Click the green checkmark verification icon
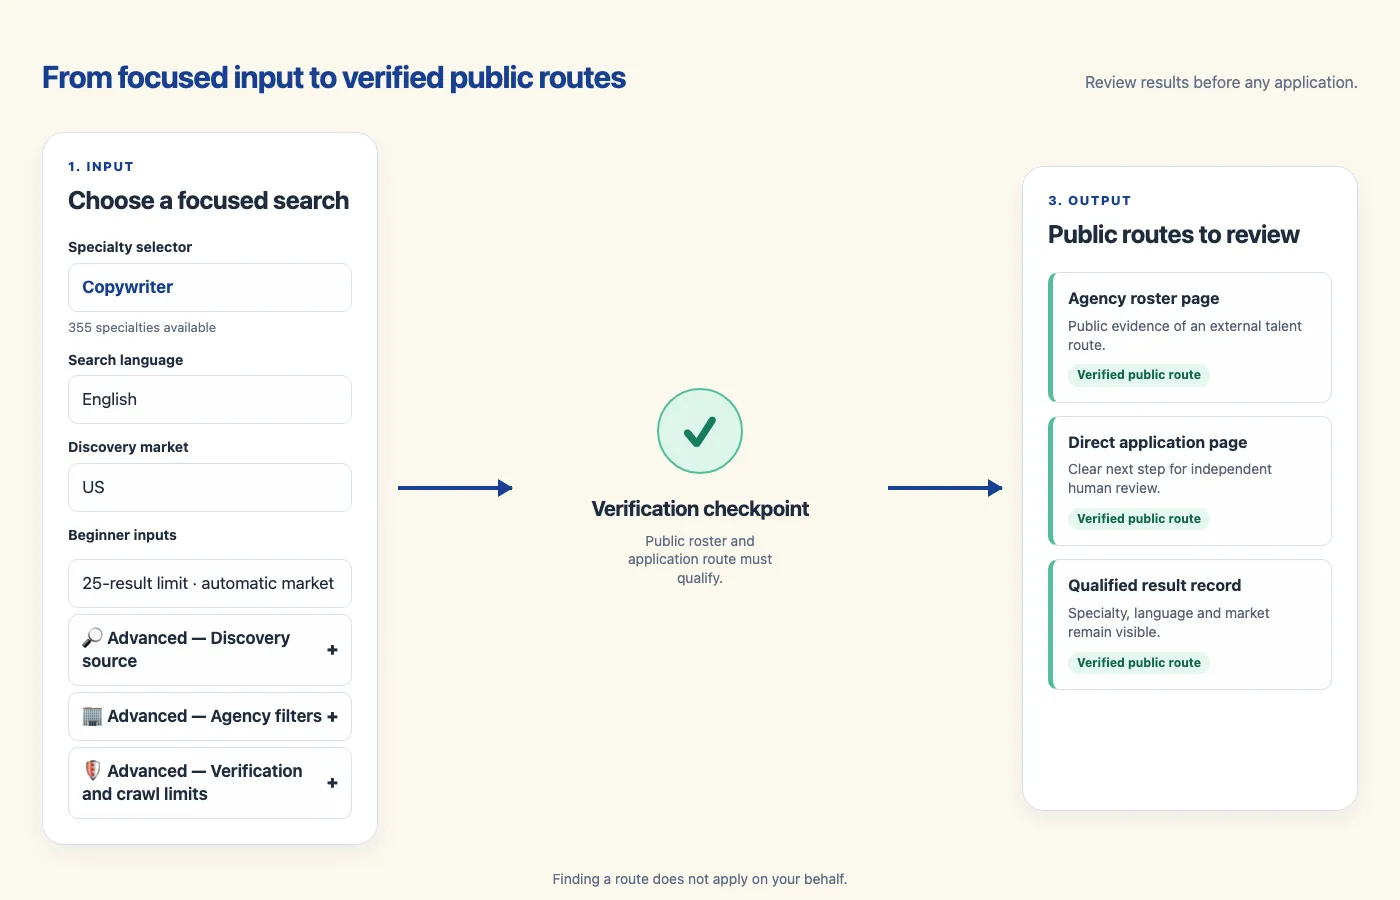 tap(700, 431)
